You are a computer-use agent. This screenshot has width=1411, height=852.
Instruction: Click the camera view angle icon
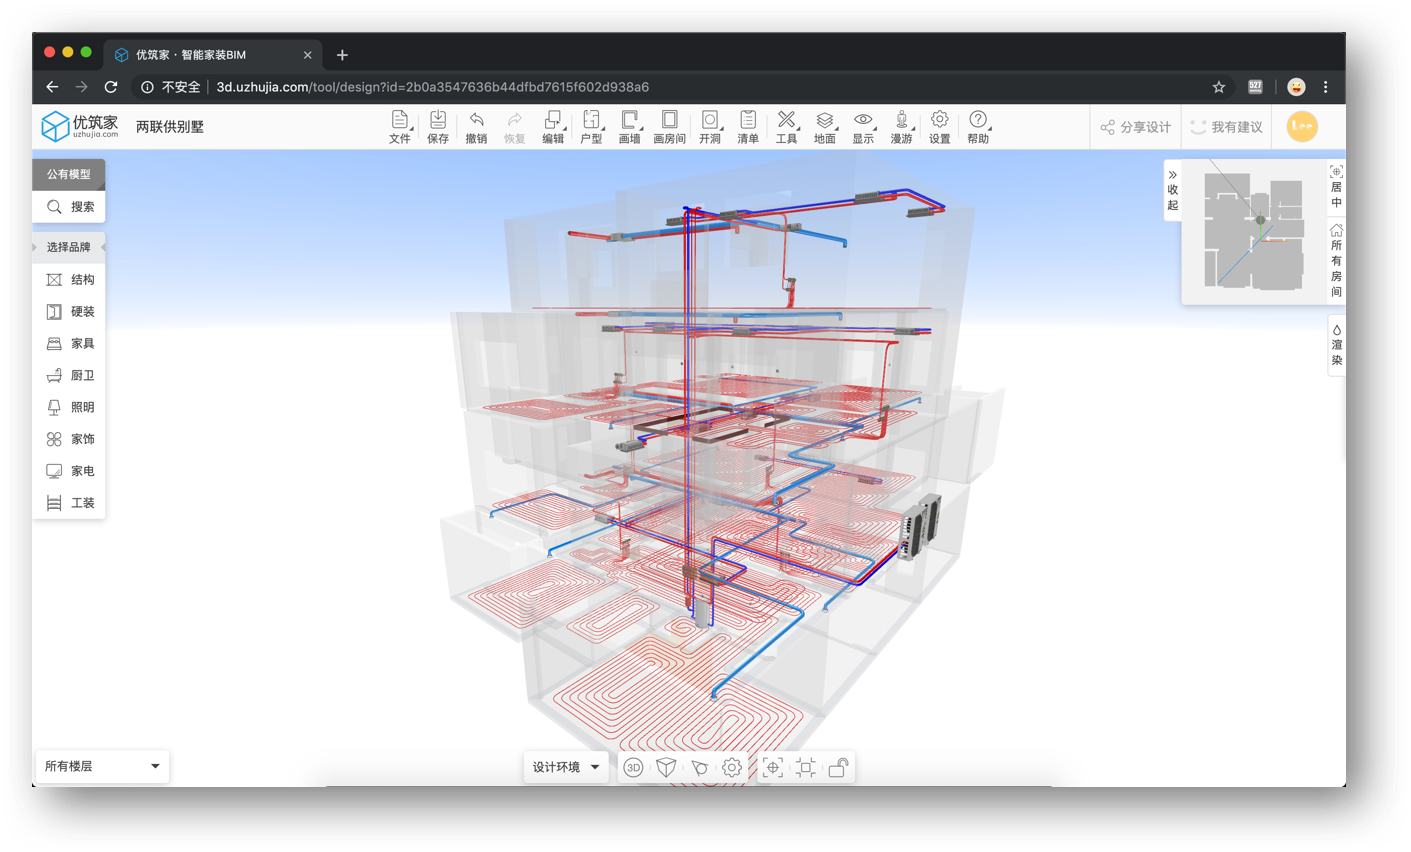tap(699, 768)
